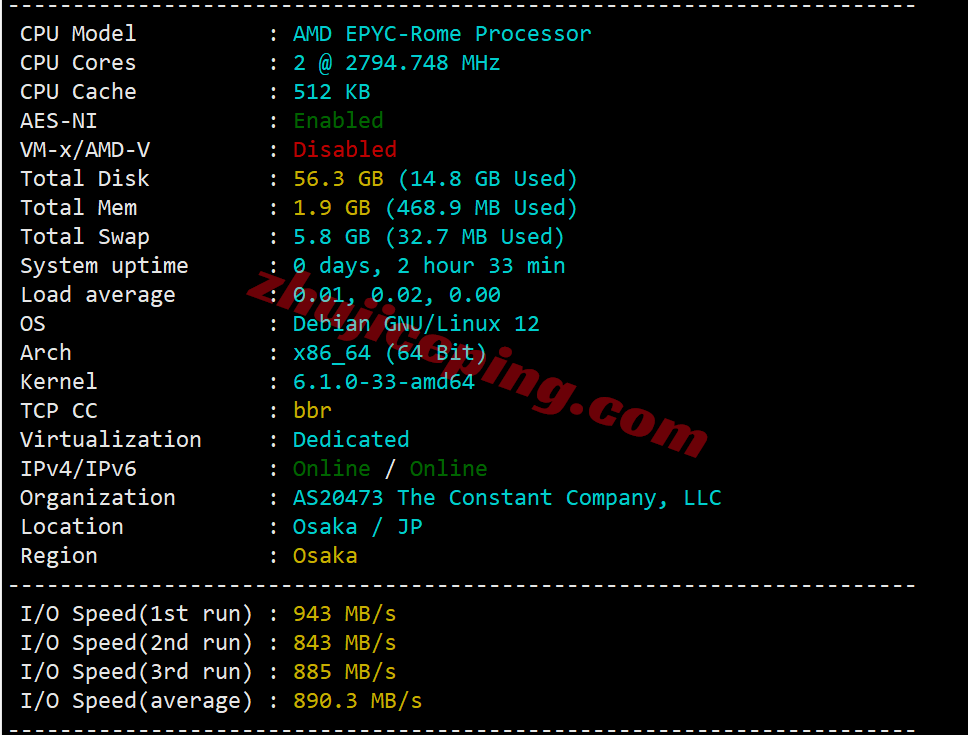Click the Virtualization value Dedicated

[x=351, y=440]
